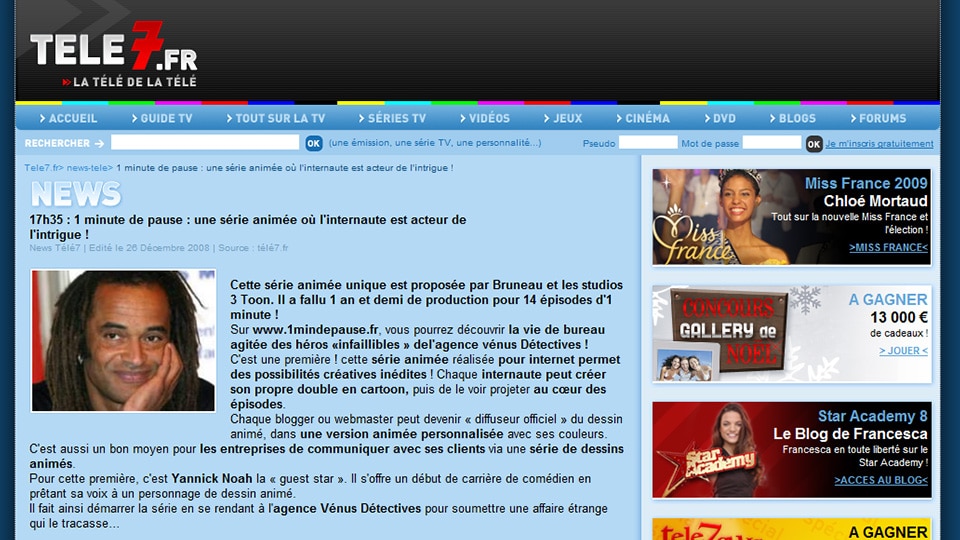The width and height of the screenshot is (960, 540).
Task: Click the Le Blog de Francesca heading
Action: click(x=850, y=434)
